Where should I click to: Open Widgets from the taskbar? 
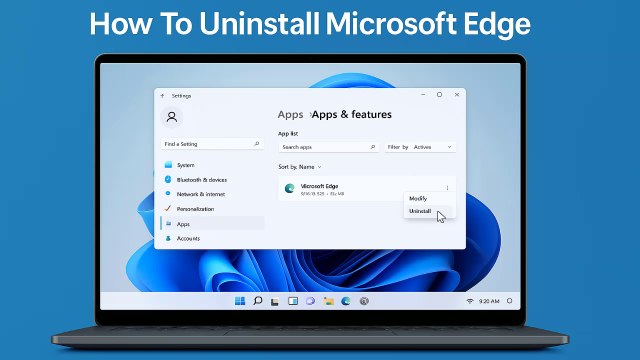tap(293, 301)
